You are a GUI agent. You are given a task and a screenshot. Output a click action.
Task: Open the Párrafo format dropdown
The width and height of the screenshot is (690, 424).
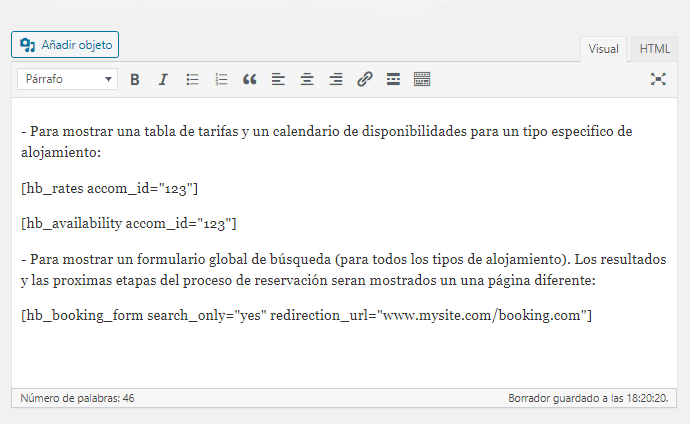pyautogui.click(x=67, y=79)
